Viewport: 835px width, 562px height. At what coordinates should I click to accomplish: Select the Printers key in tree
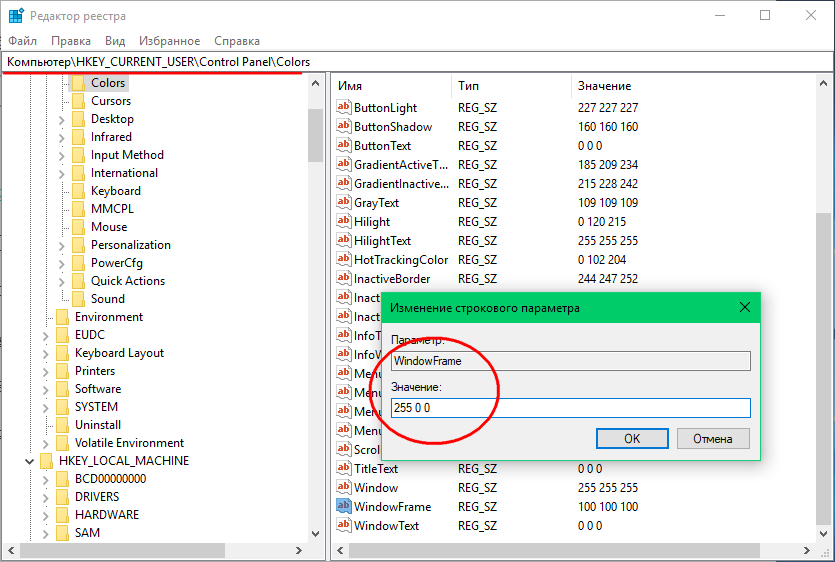pos(95,371)
